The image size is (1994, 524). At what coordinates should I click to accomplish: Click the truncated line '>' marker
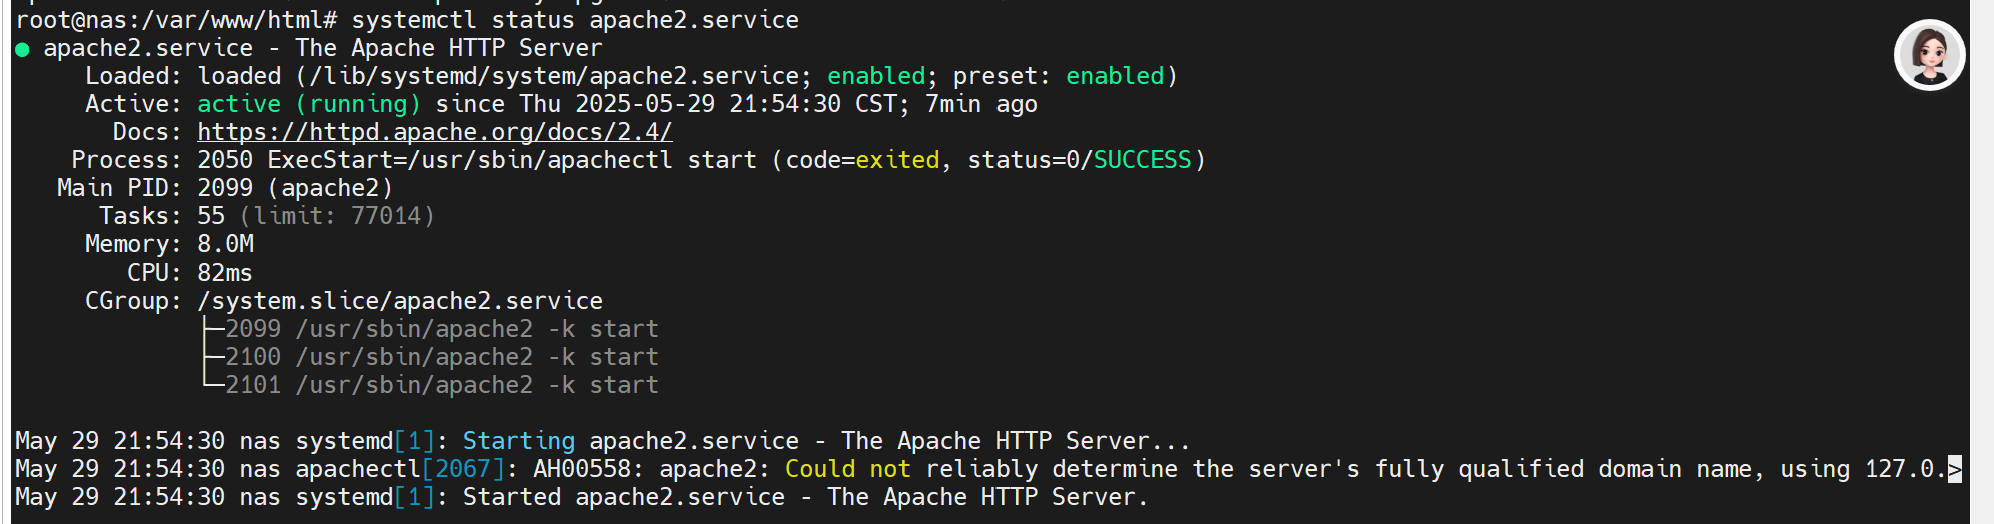tap(1954, 469)
